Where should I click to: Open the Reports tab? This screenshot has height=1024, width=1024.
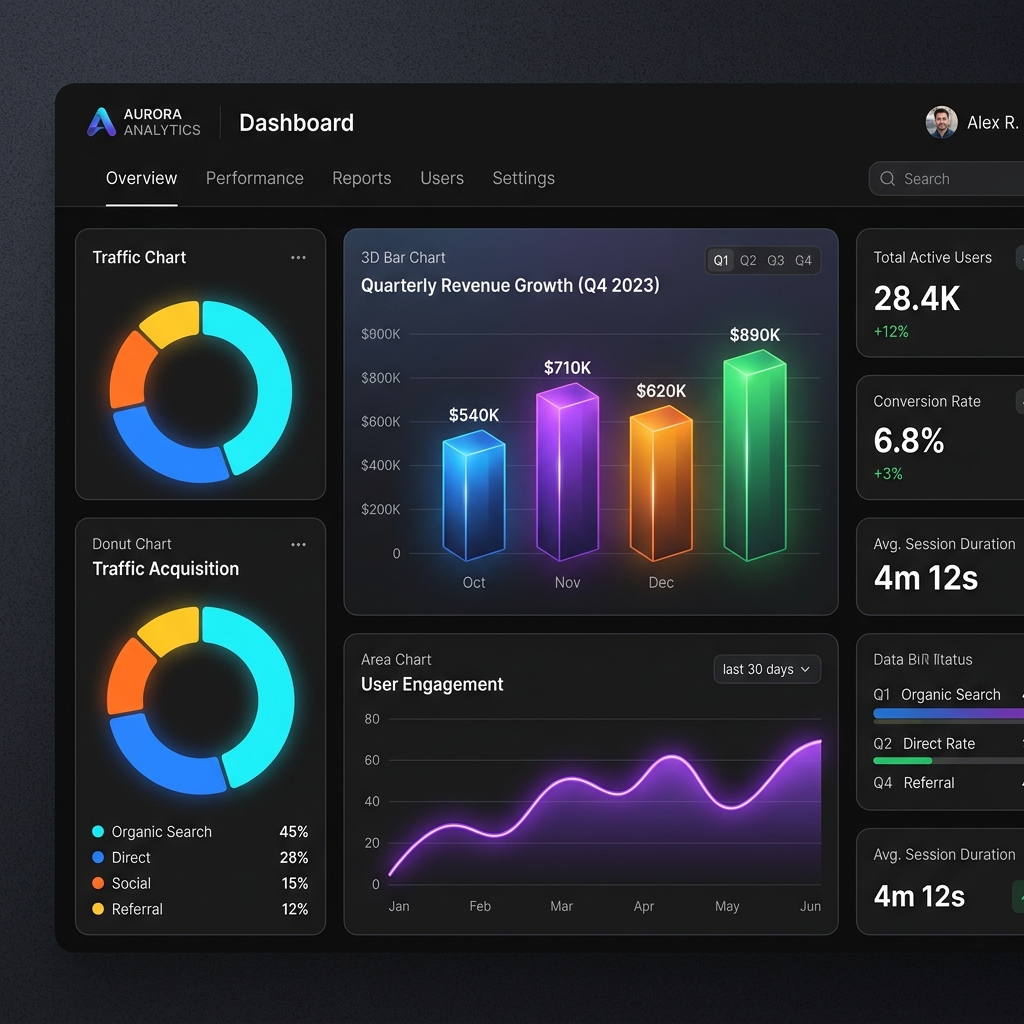(x=362, y=178)
